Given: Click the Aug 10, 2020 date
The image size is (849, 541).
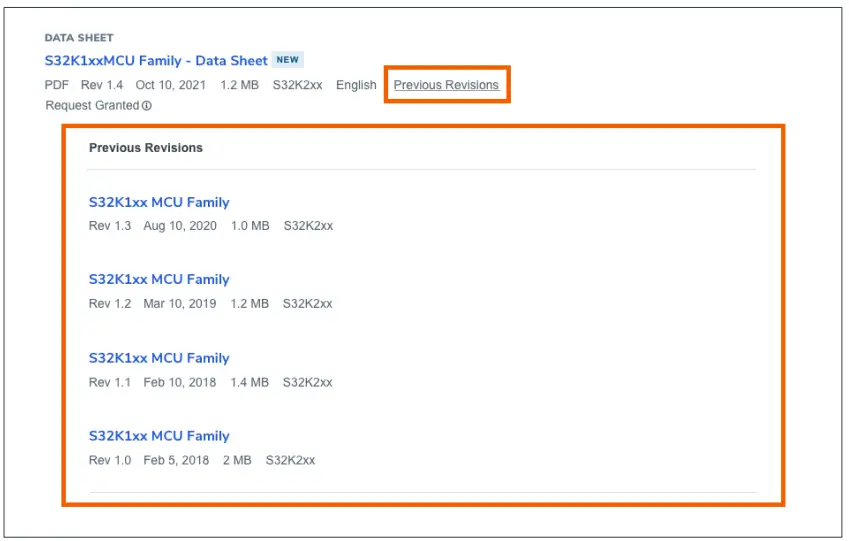Looking at the screenshot, I should tap(180, 226).
